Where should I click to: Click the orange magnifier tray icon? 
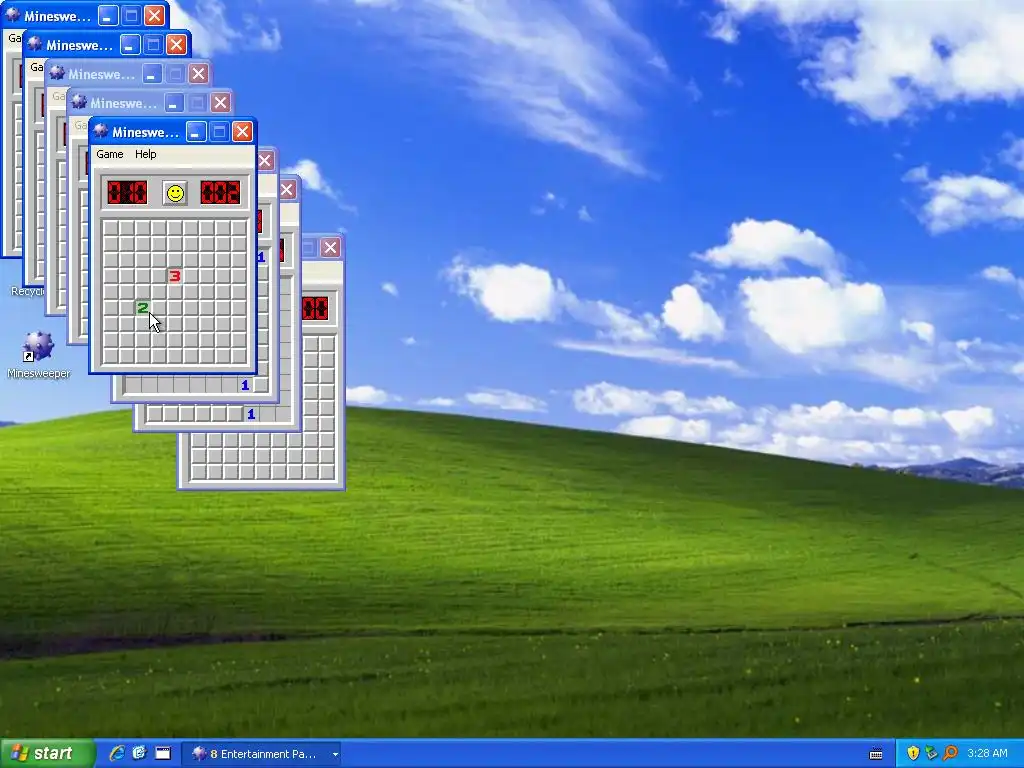[x=950, y=754]
